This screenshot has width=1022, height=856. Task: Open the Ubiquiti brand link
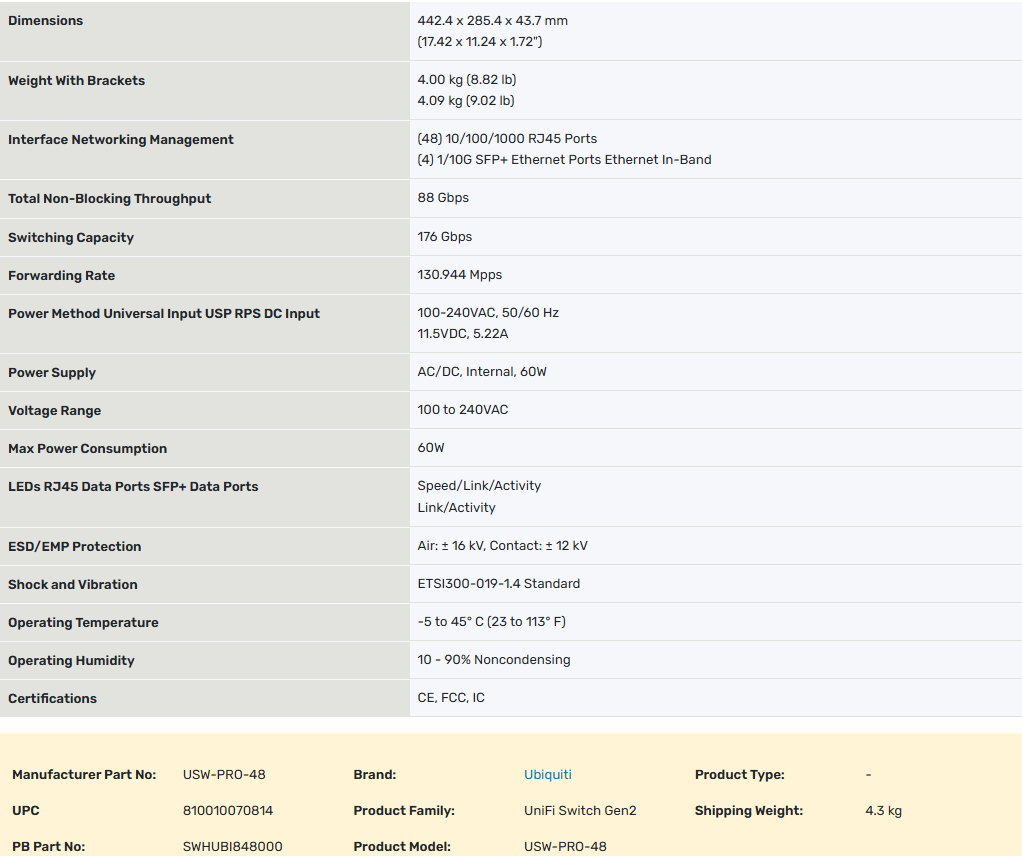547,775
